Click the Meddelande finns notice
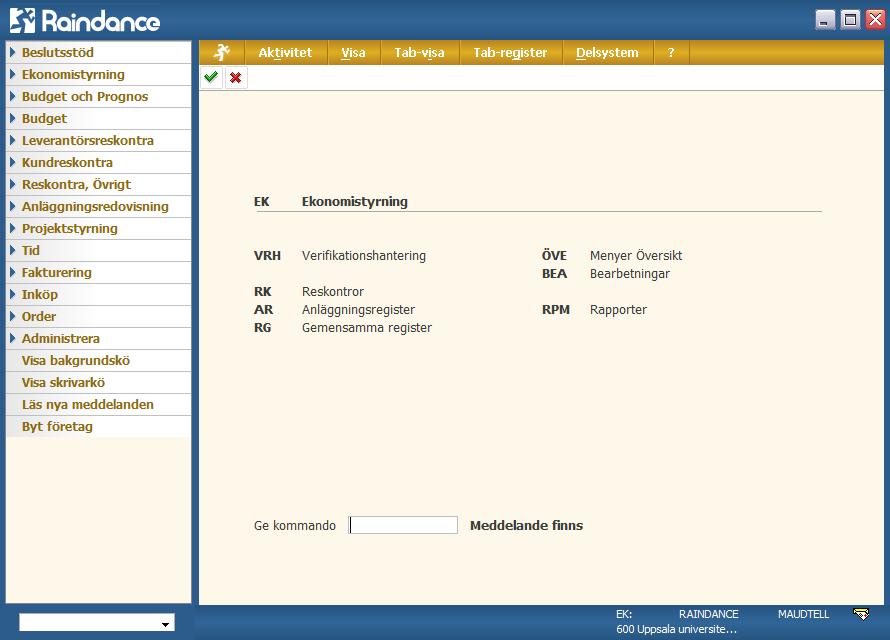Viewport: 890px width, 640px height. (x=526, y=525)
